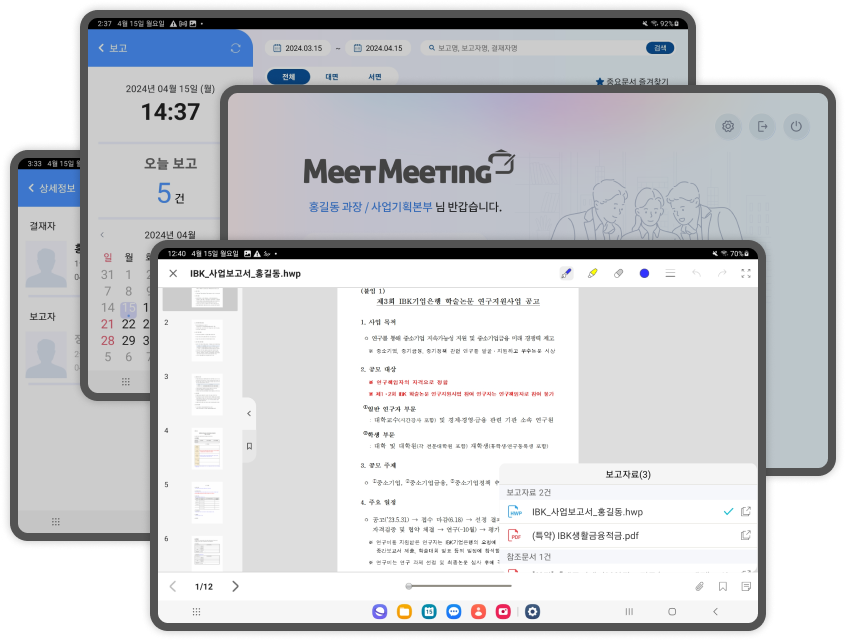Open the blue pen color picker
The height and width of the screenshot is (641, 846).
[644, 274]
